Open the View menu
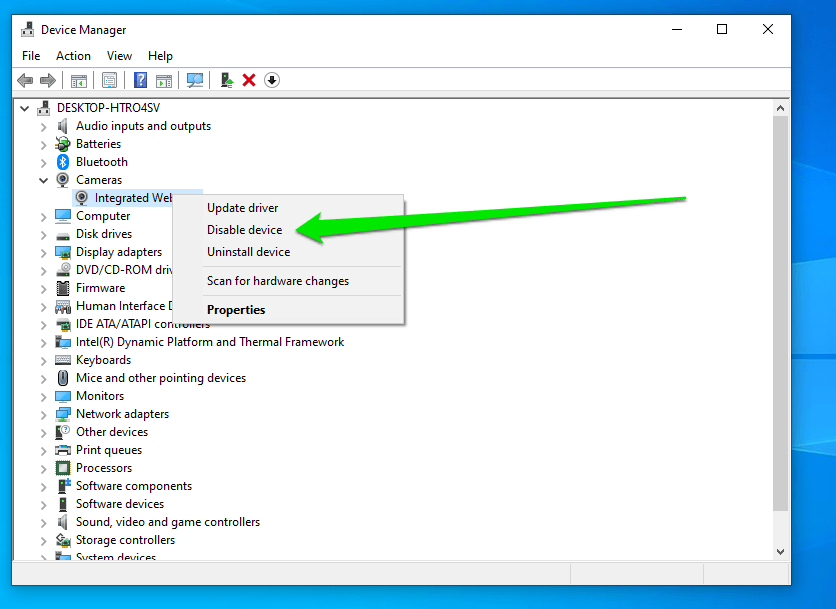Image resolution: width=836 pixels, height=609 pixels. pyautogui.click(x=119, y=56)
